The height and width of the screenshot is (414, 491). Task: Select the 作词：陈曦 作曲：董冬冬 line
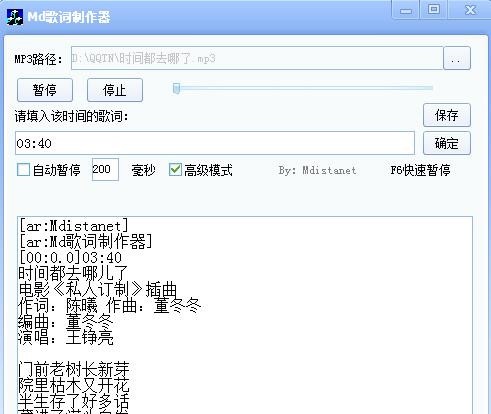click(x=110, y=305)
